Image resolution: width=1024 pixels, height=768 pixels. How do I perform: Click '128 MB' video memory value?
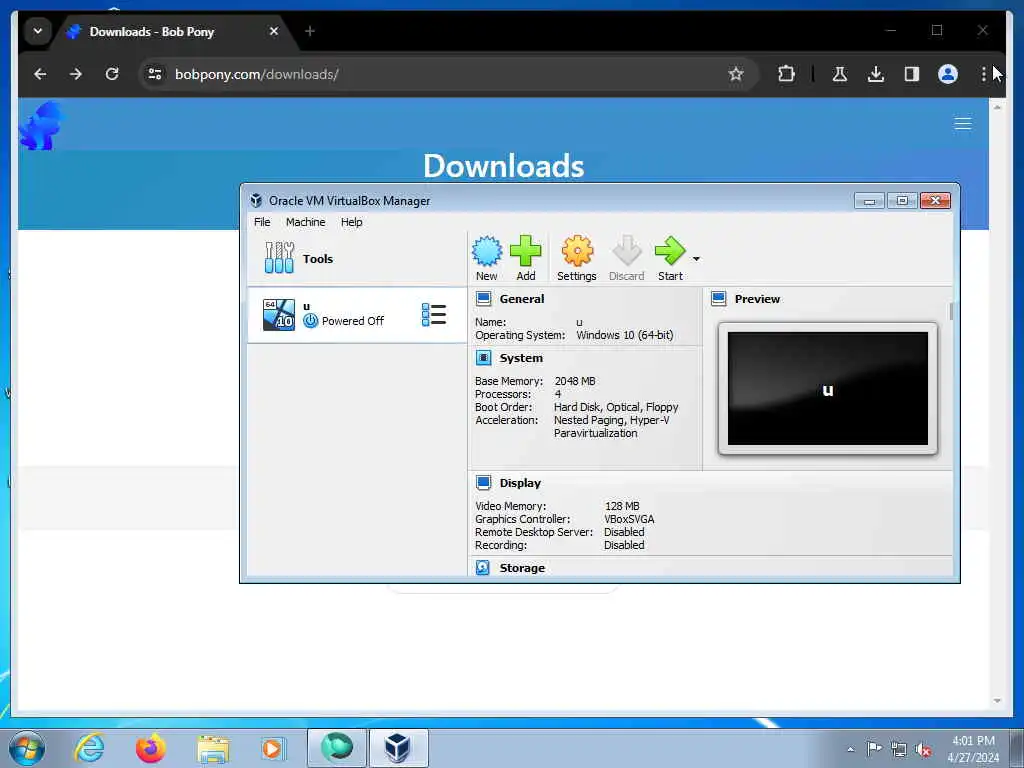pos(622,506)
